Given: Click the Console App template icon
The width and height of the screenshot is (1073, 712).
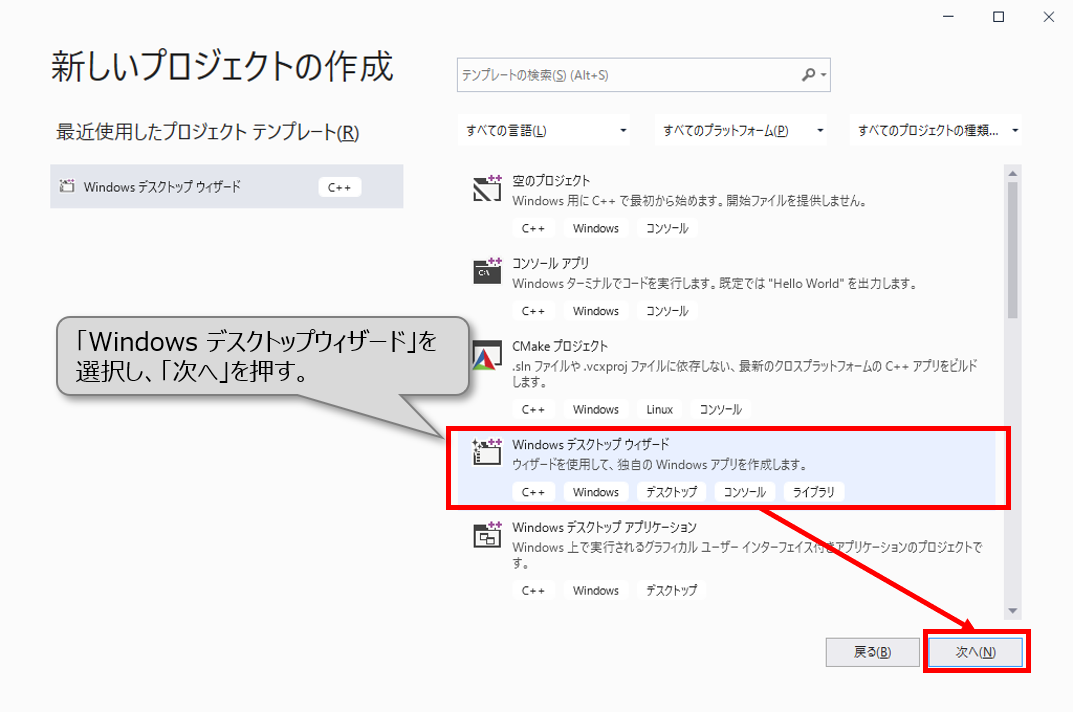Looking at the screenshot, I should coord(487,271).
